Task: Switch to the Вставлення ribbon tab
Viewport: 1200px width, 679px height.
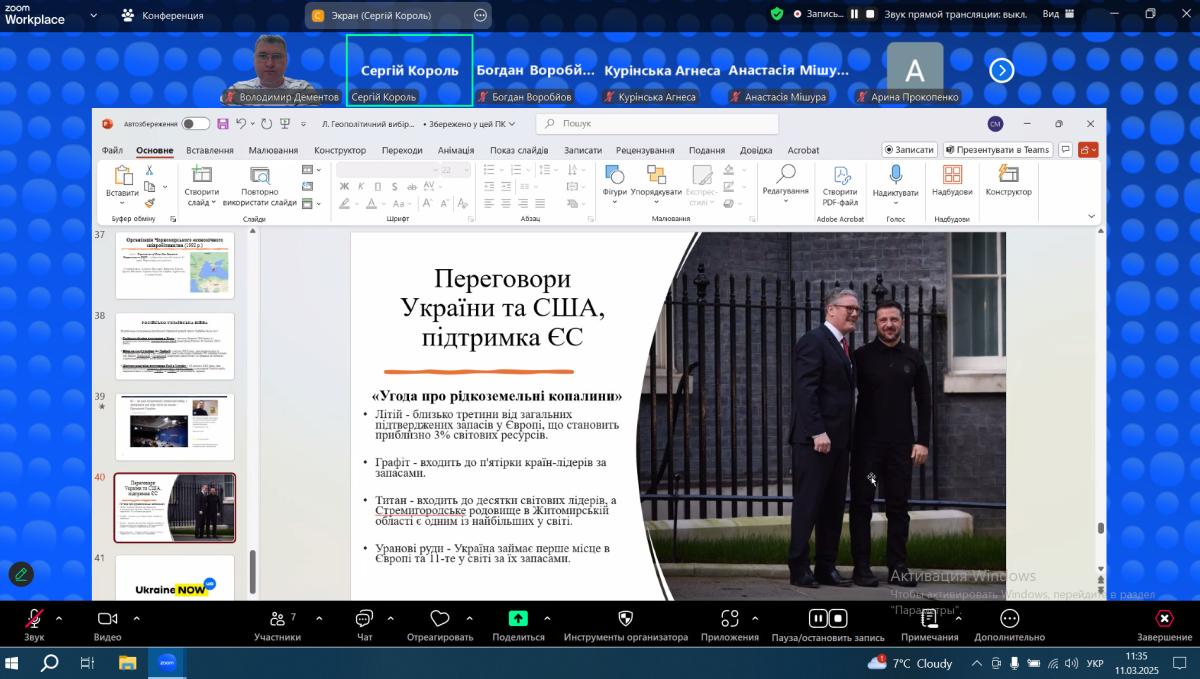Action: pyautogui.click(x=210, y=151)
